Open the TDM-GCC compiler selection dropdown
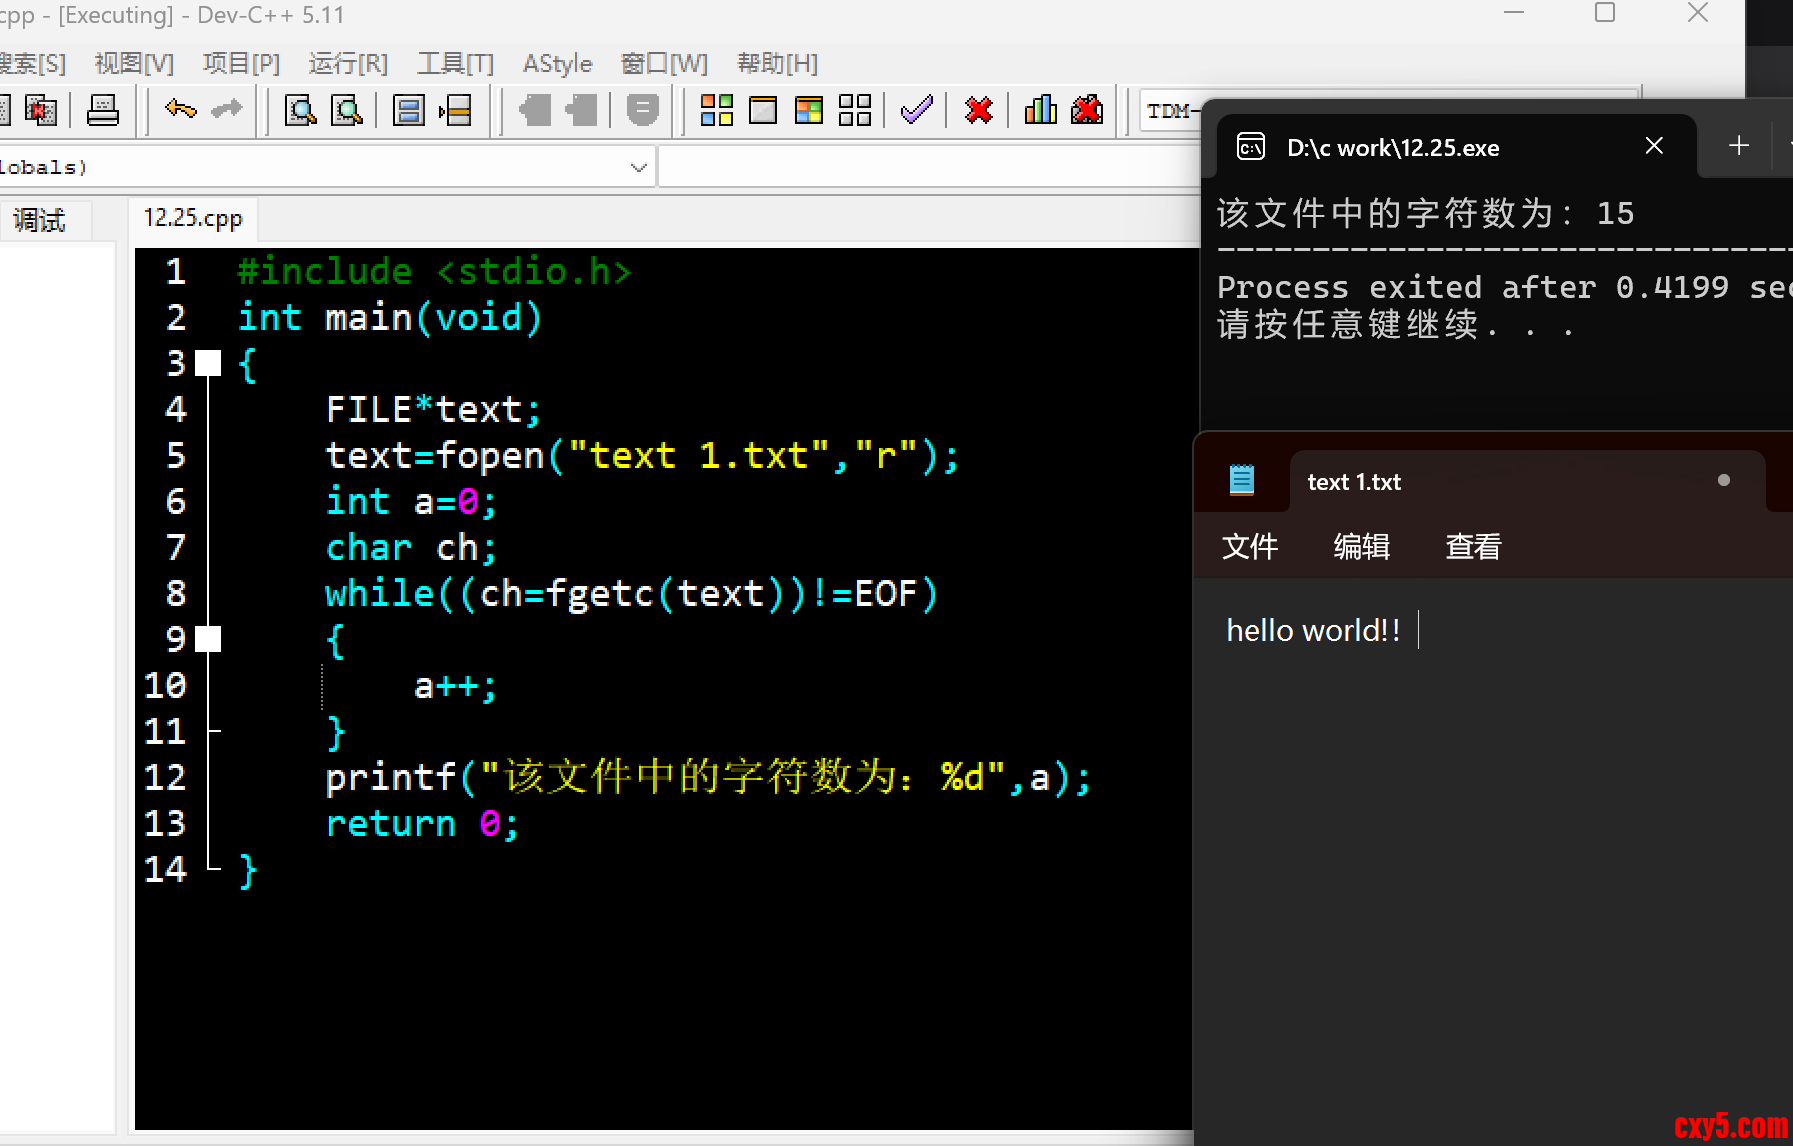The height and width of the screenshot is (1146, 1793). pyautogui.click(x=1170, y=111)
